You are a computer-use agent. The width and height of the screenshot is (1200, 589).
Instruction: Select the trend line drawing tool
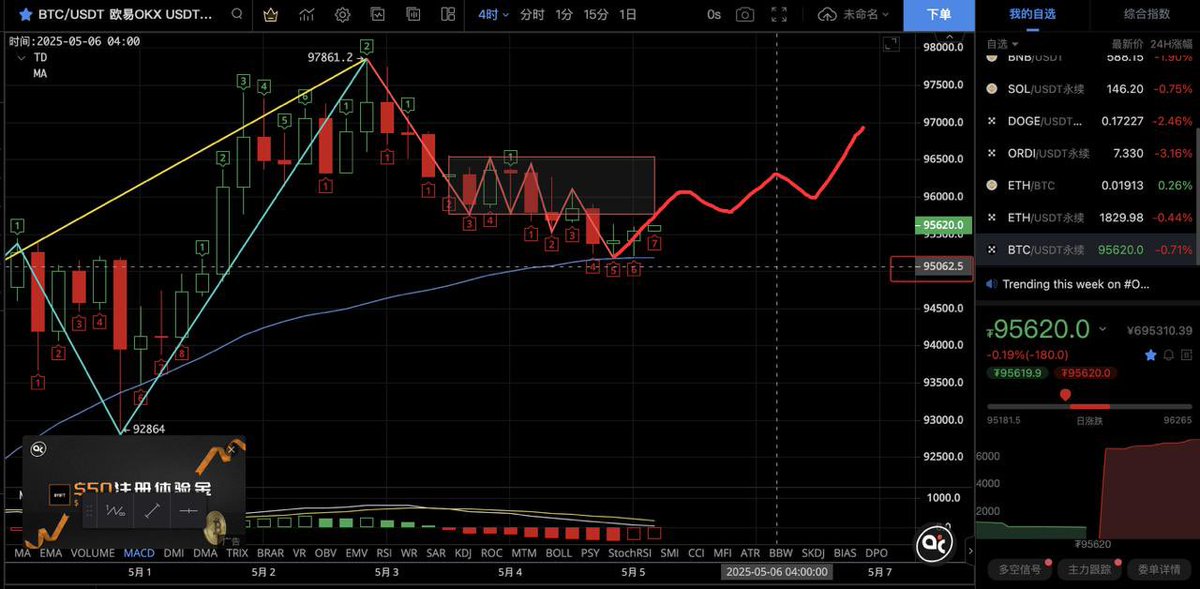pos(152,511)
